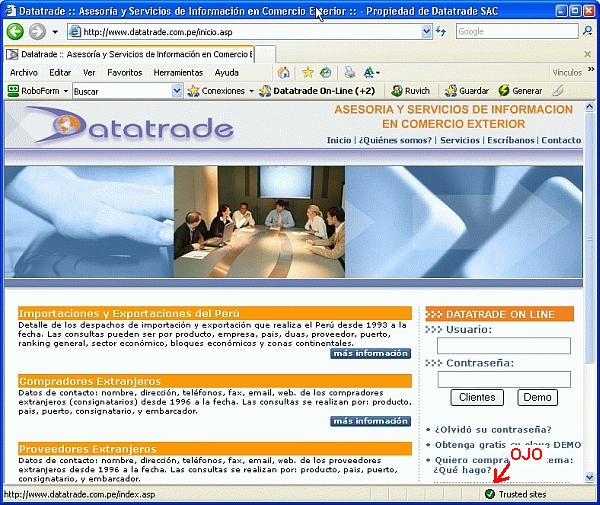
Task: Open the Escríbanos link
Action: pos(510,140)
